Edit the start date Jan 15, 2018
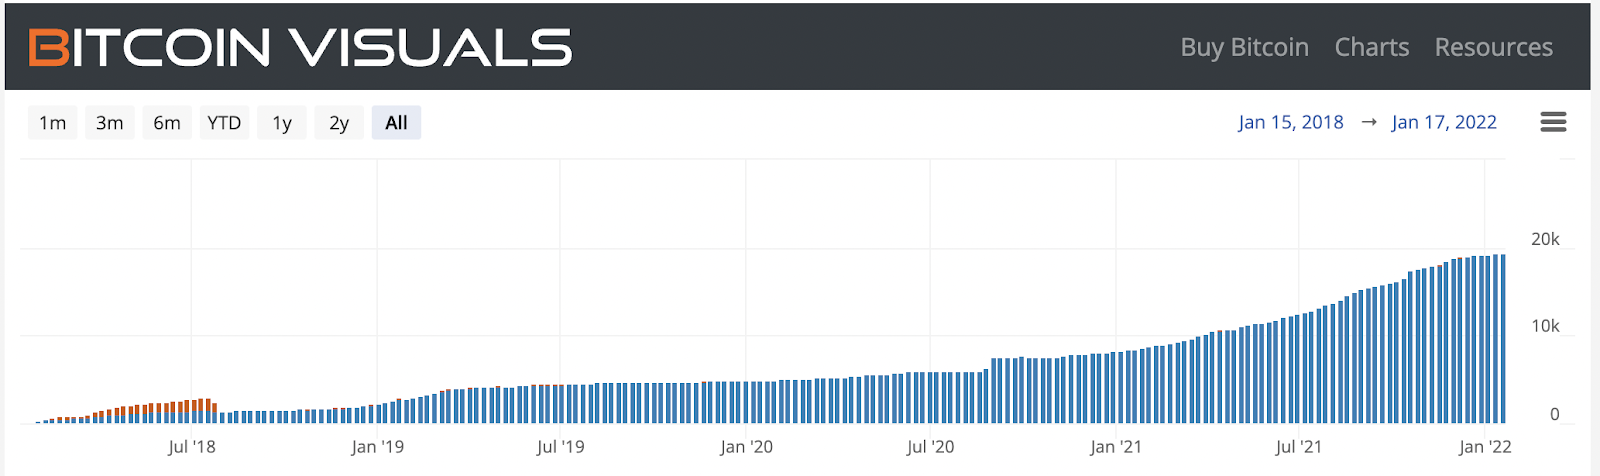 [1291, 122]
